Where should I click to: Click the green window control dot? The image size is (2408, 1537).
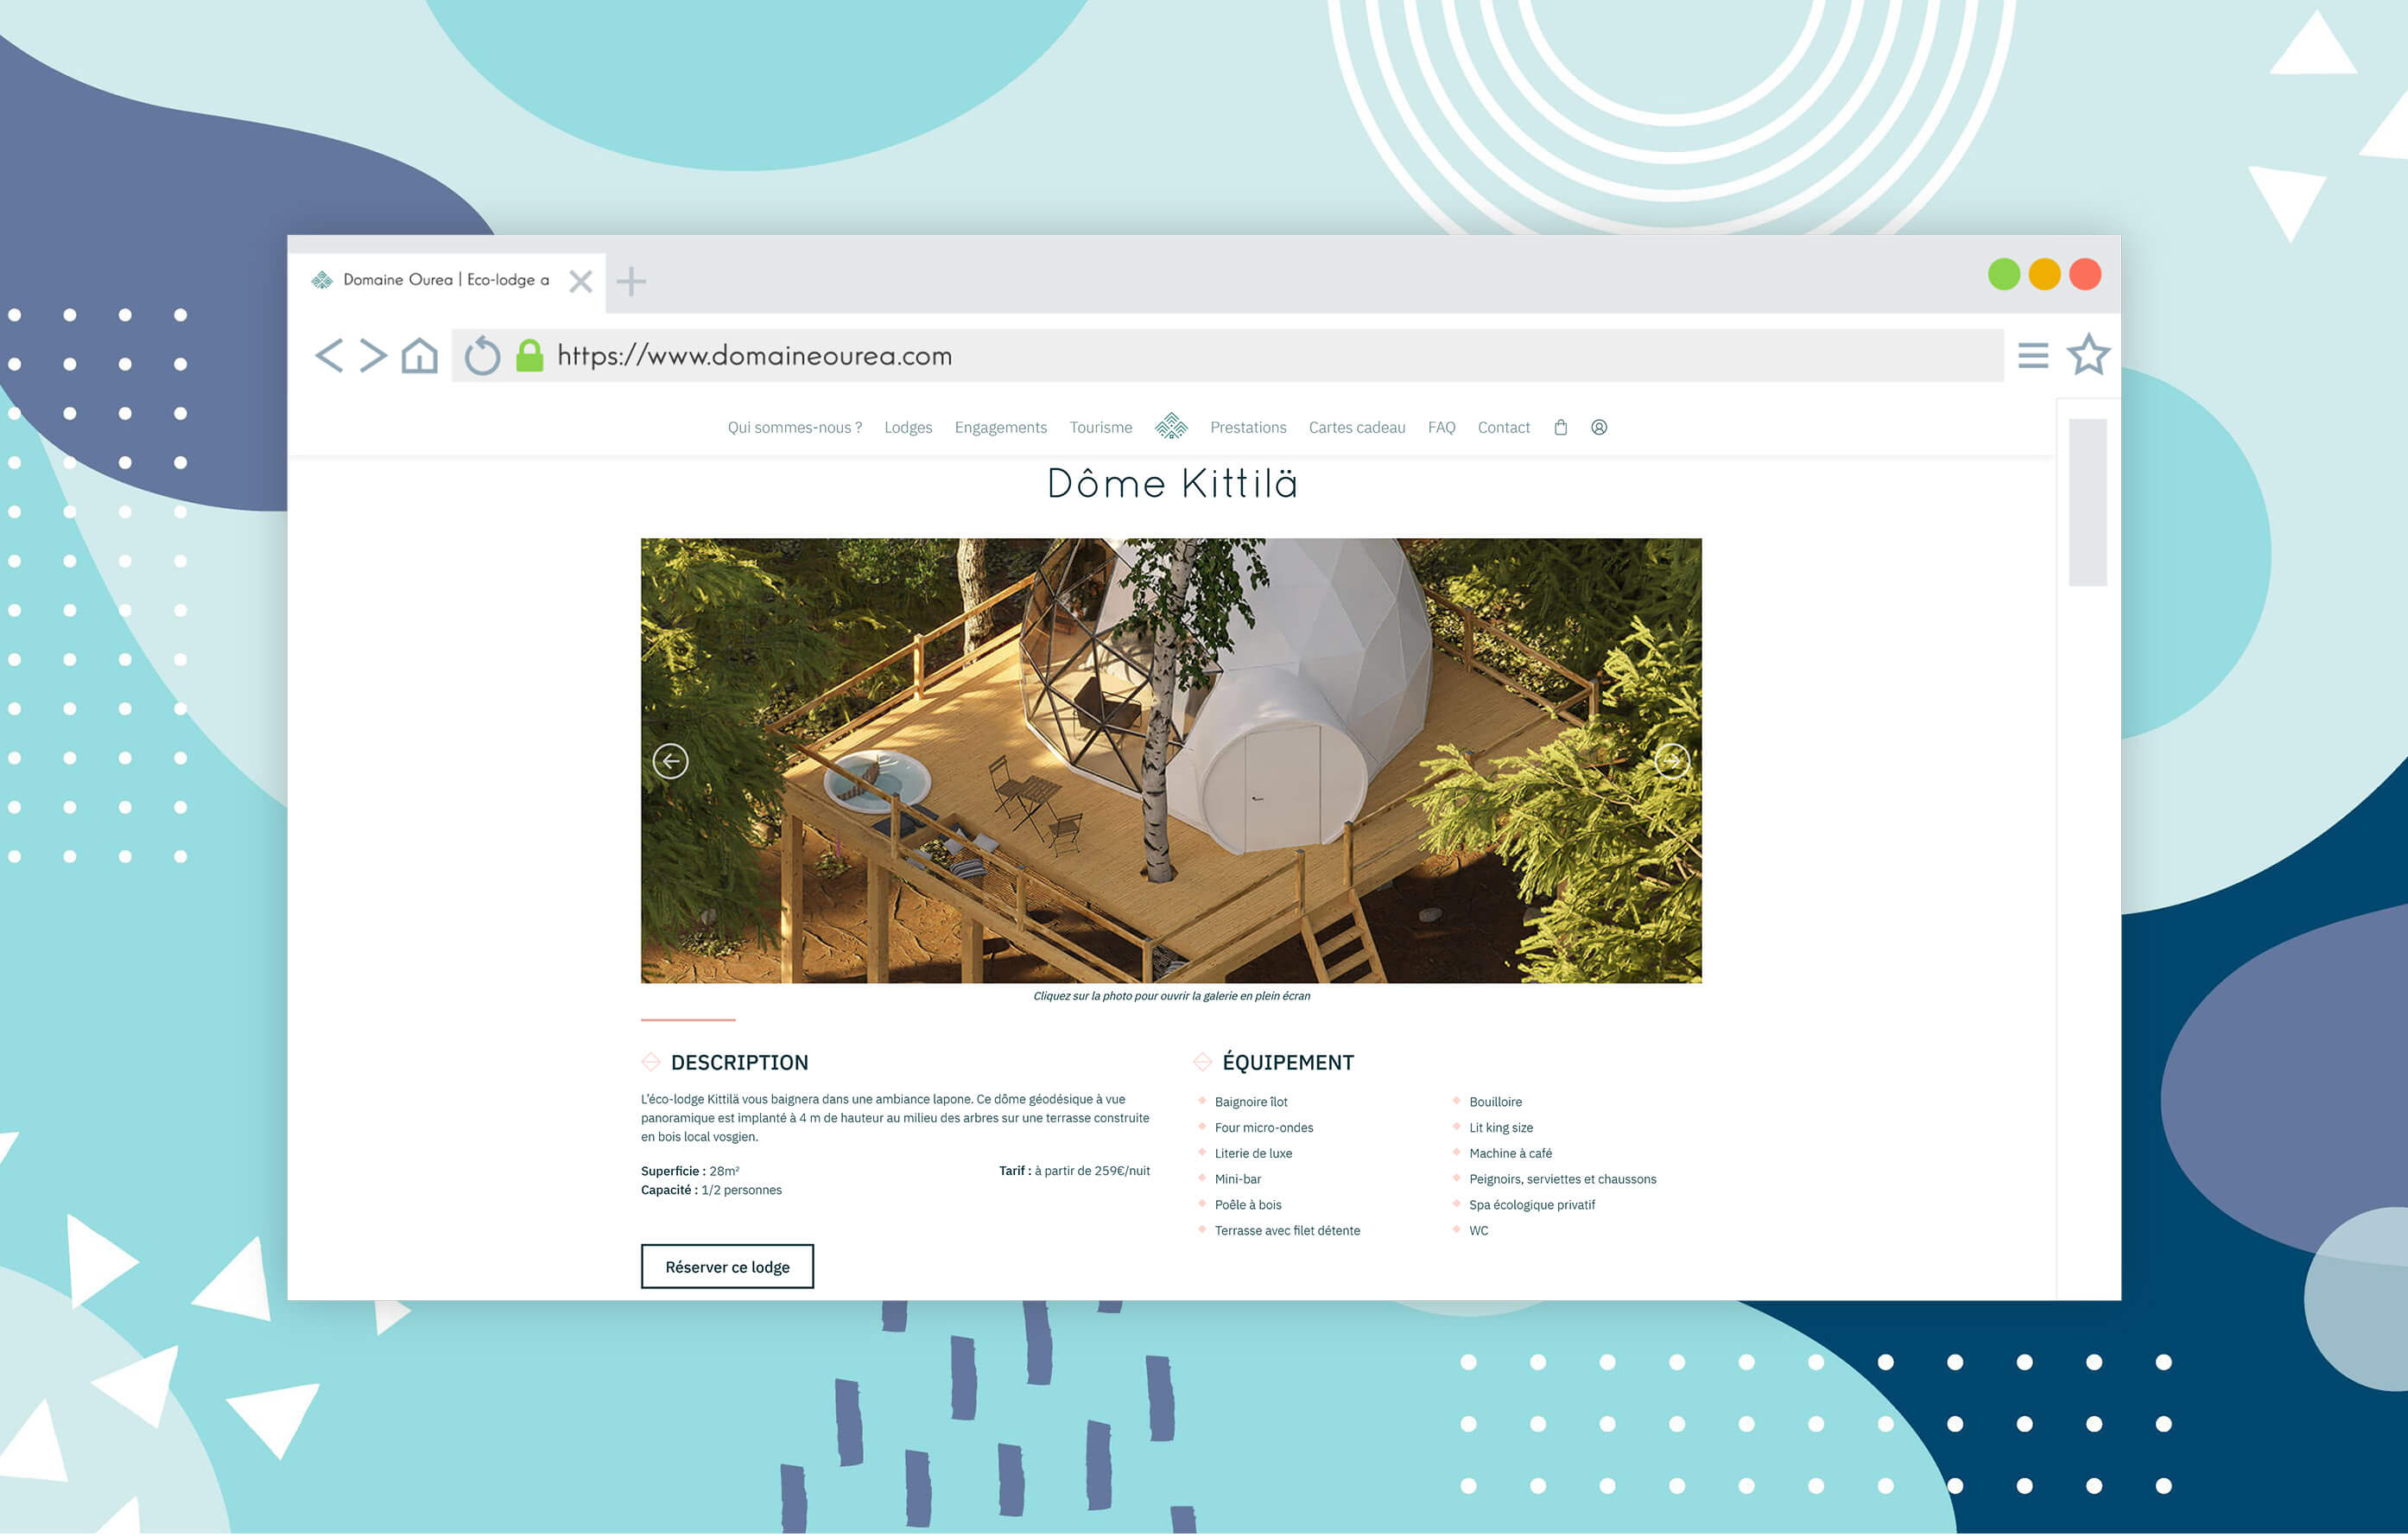point(2004,274)
